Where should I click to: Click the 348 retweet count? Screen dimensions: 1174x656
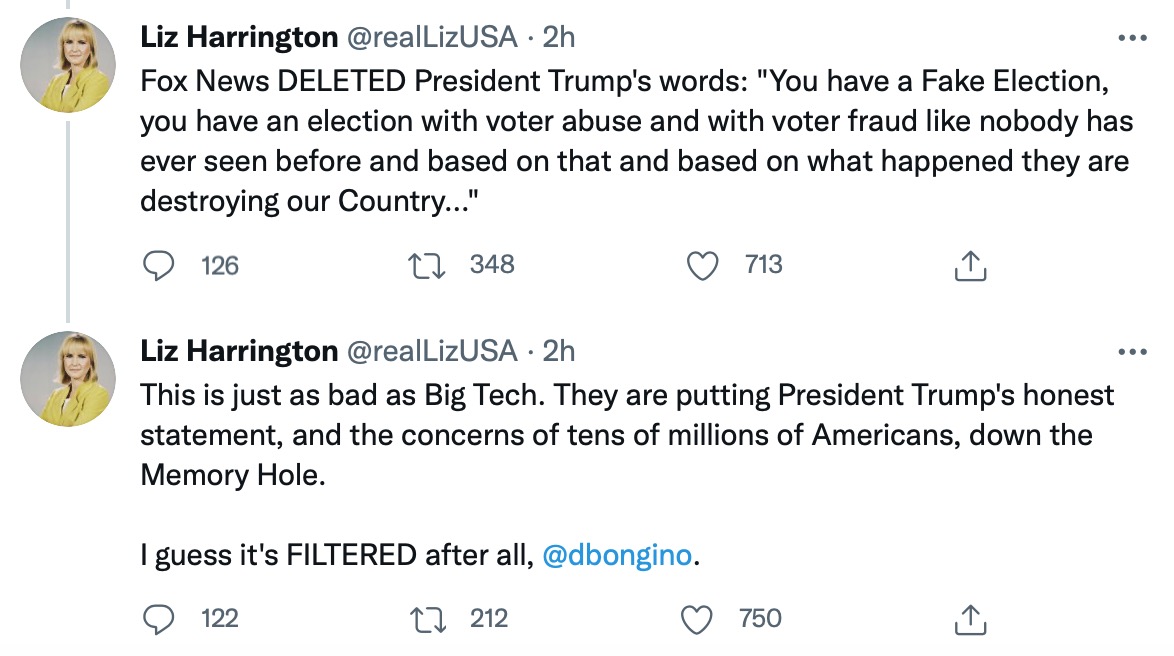[492, 265]
